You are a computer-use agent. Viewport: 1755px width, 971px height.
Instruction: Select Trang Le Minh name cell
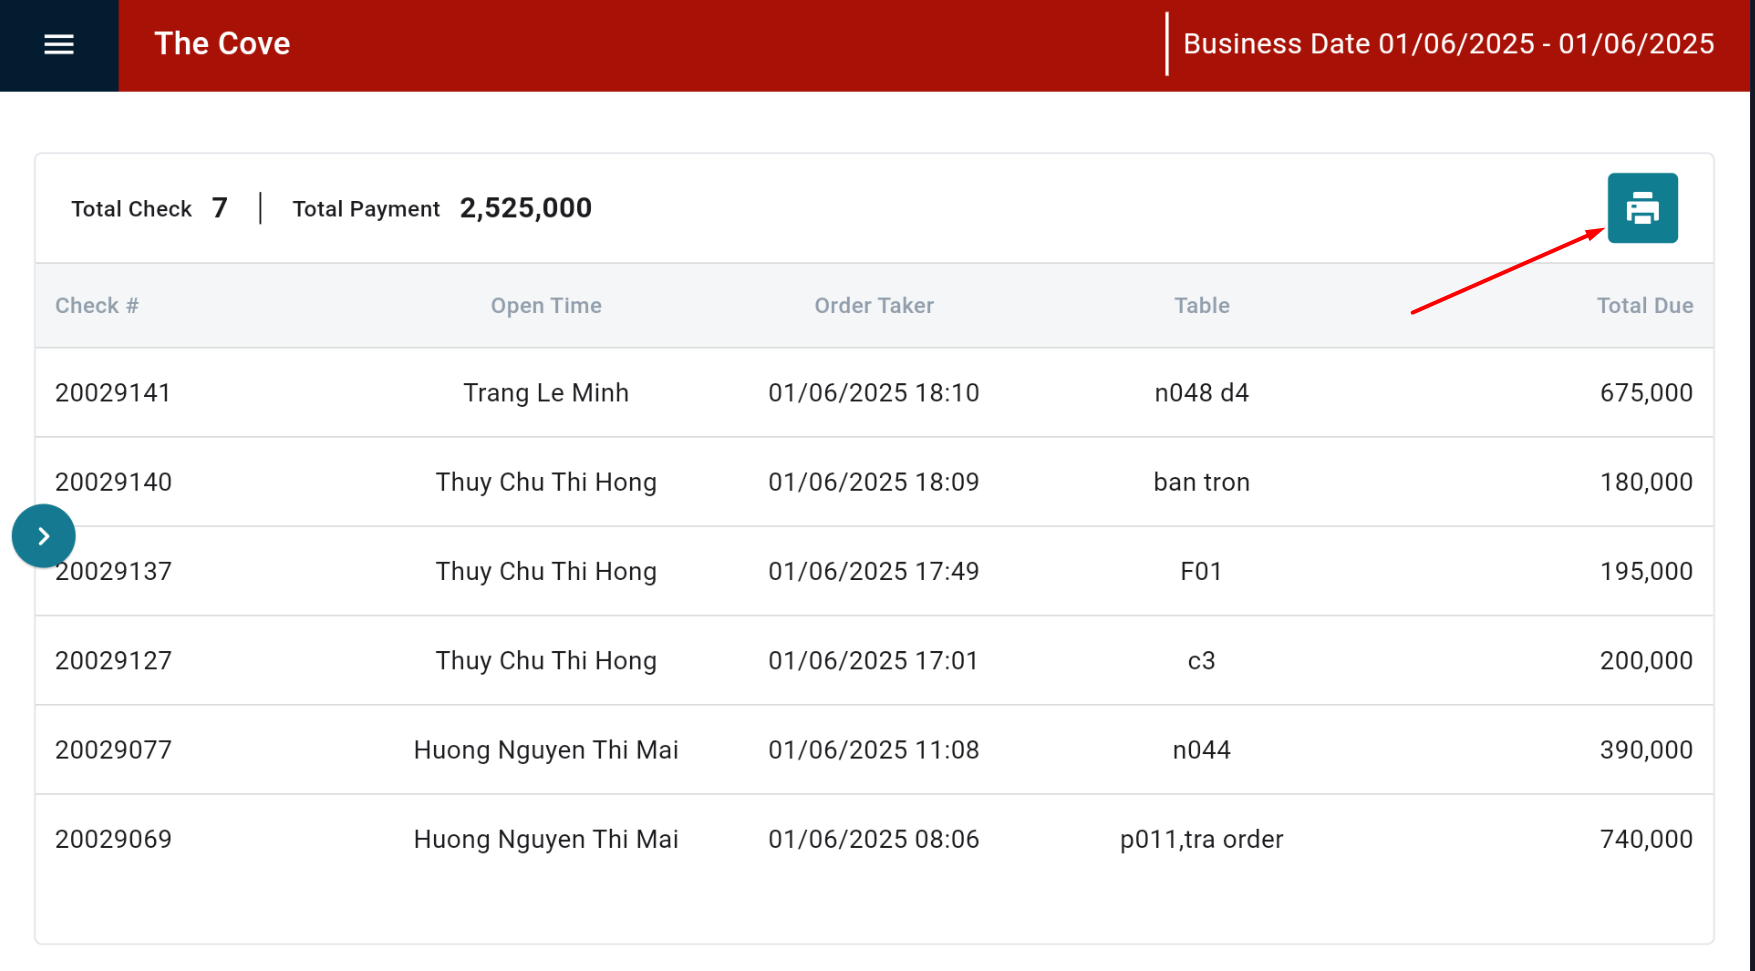[546, 393]
